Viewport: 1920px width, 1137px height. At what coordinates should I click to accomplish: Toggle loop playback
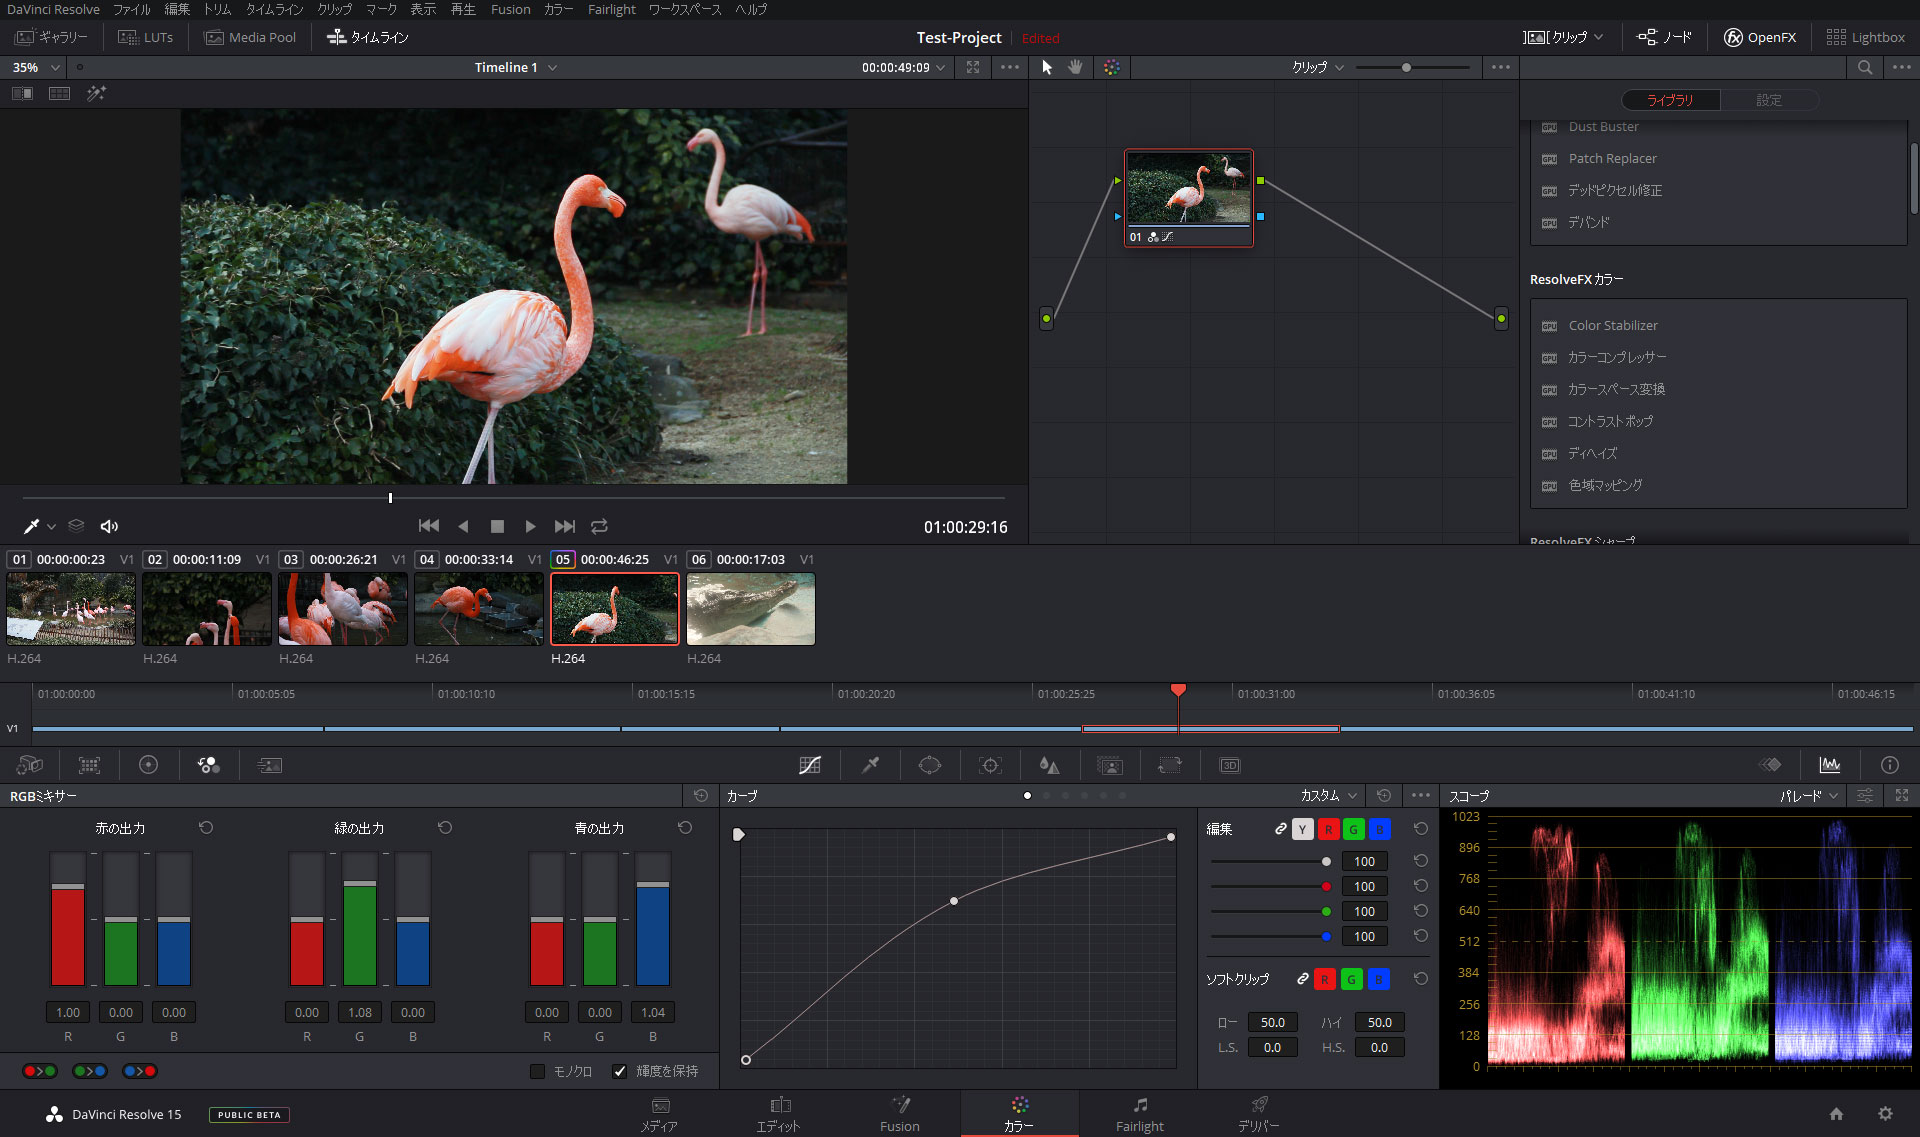[599, 526]
